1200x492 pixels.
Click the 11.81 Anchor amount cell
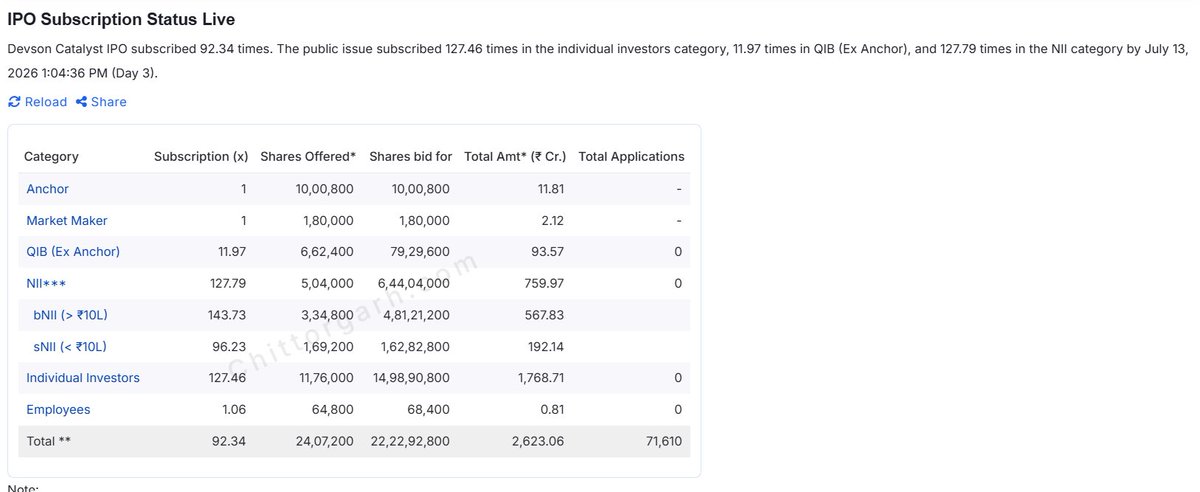[550, 189]
